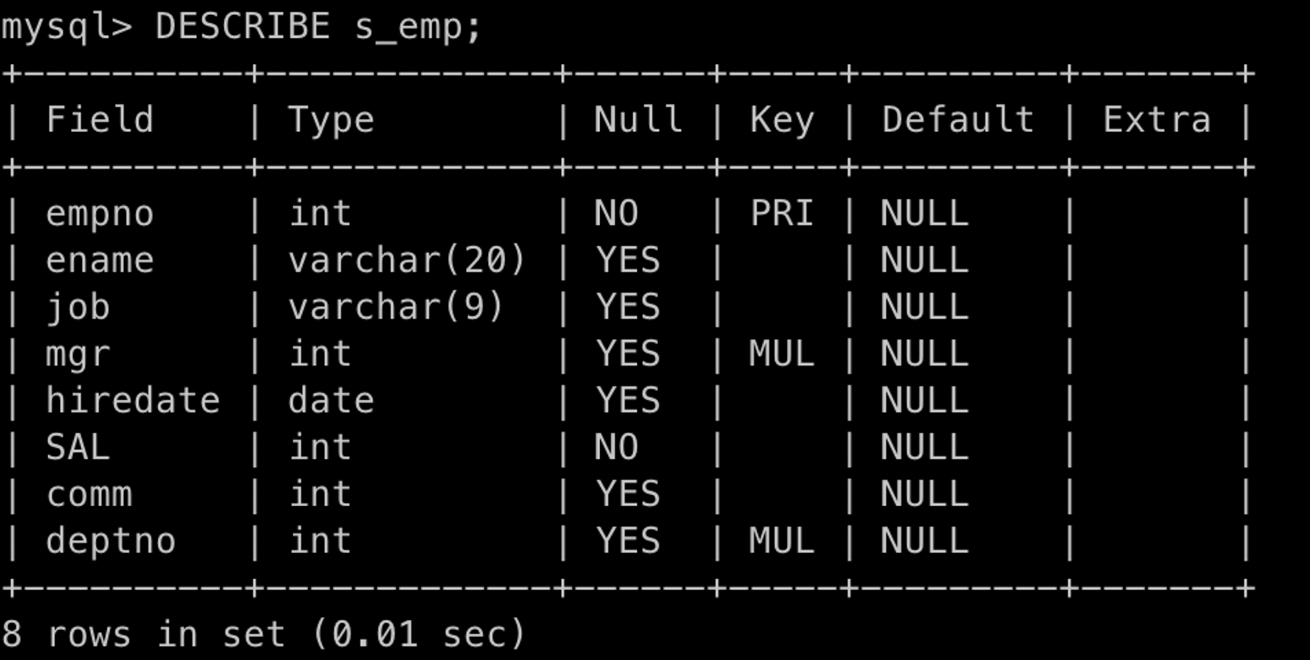1310x660 pixels.
Task: Click the Type column header
Action: click(331, 120)
